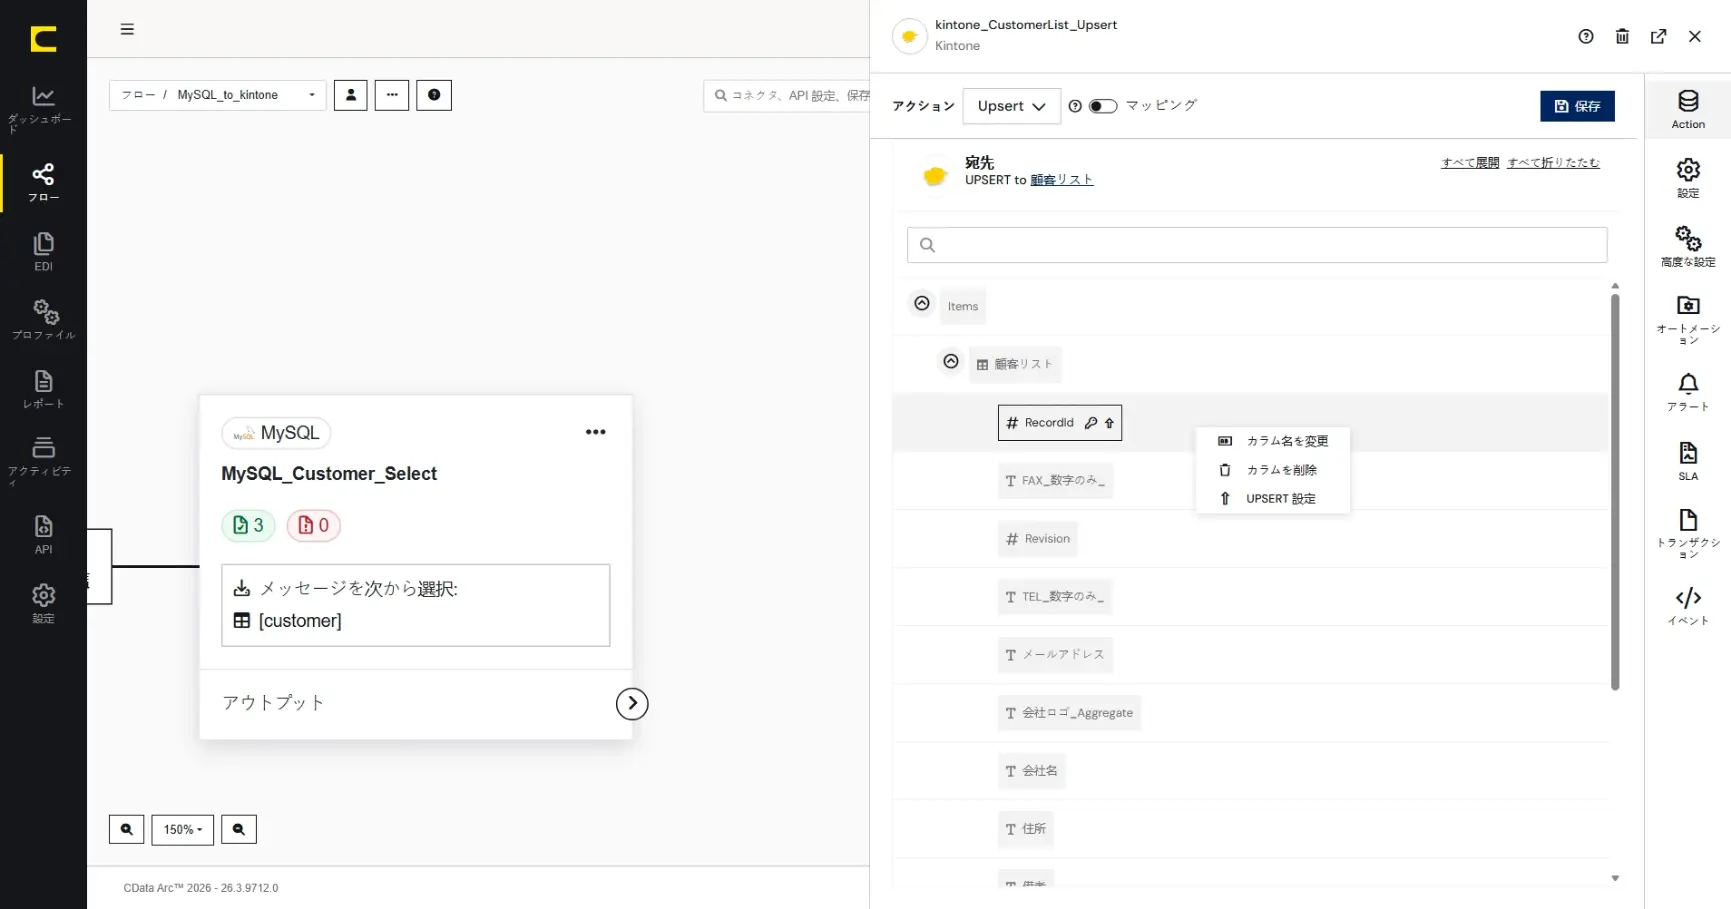
Task: Click the column list vertical scrollbar
Action: (1615, 490)
